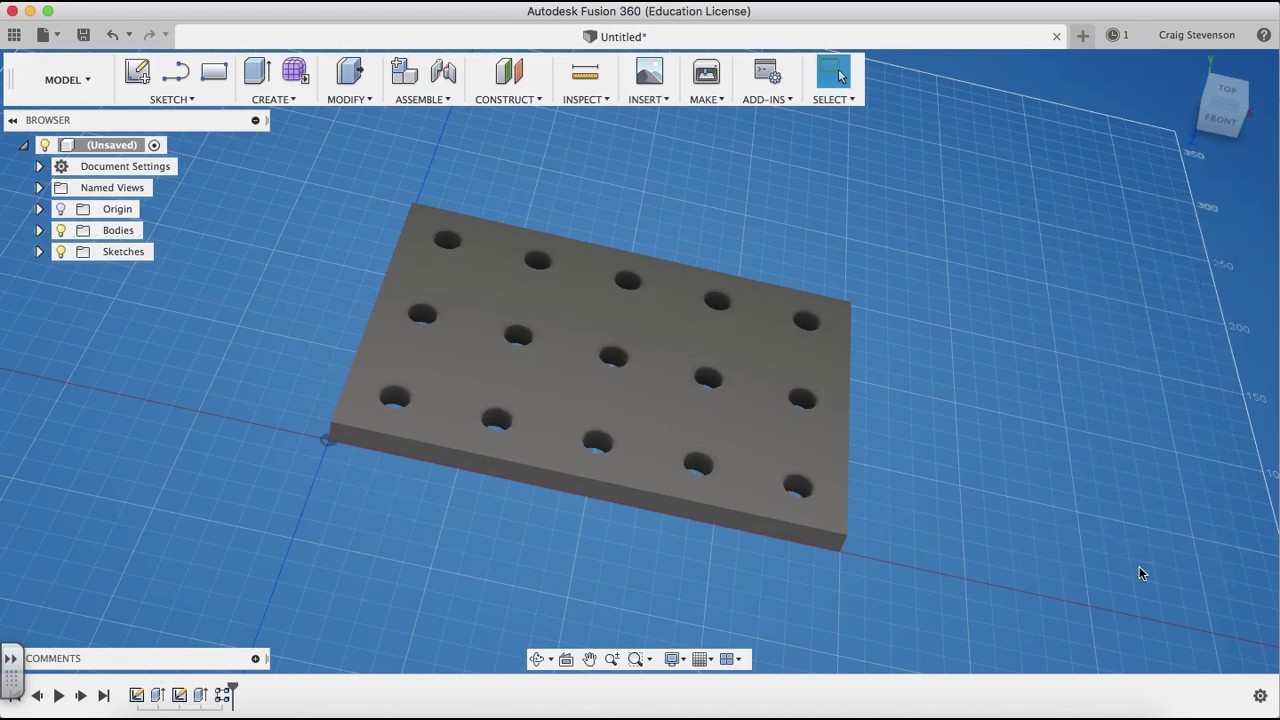Select the sketch Line tool
1280x720 pixels.
pos(176,72)
